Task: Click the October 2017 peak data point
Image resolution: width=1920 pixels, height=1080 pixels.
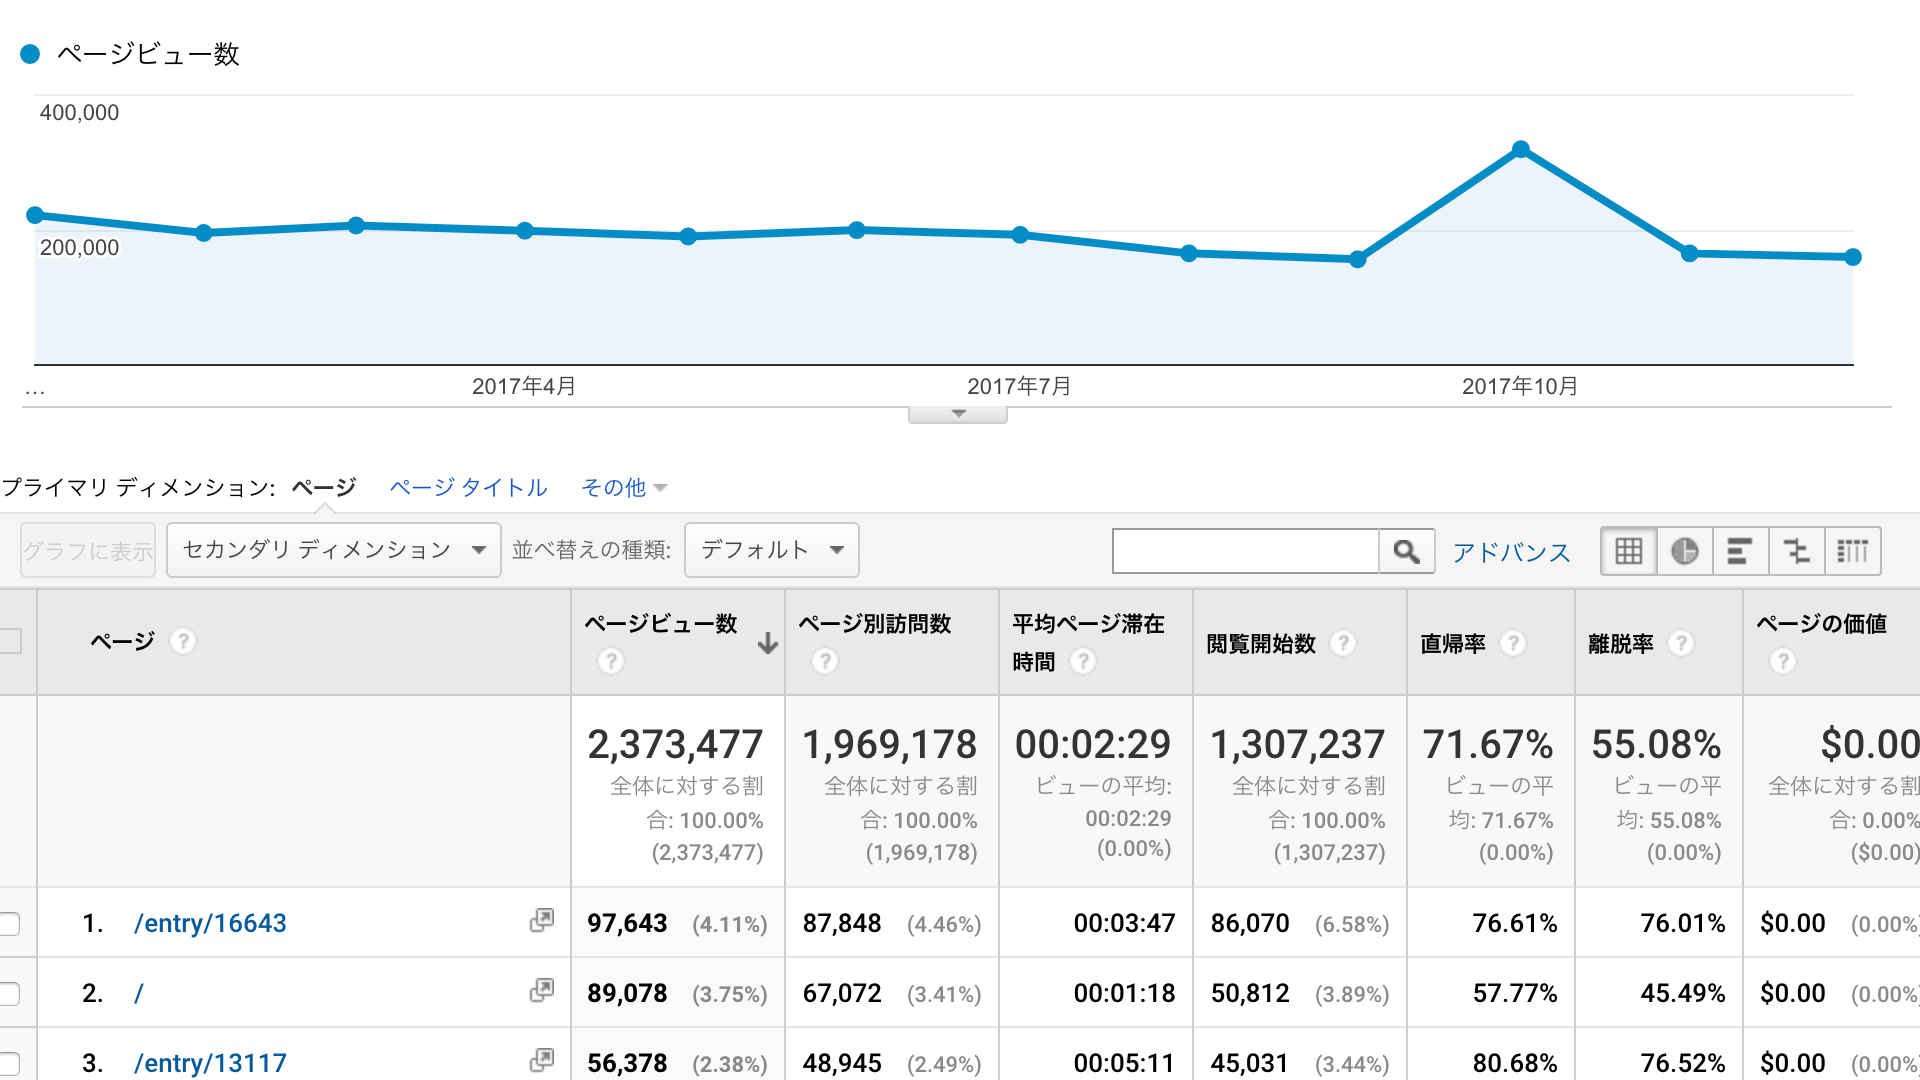Action: coord(1521,150)
